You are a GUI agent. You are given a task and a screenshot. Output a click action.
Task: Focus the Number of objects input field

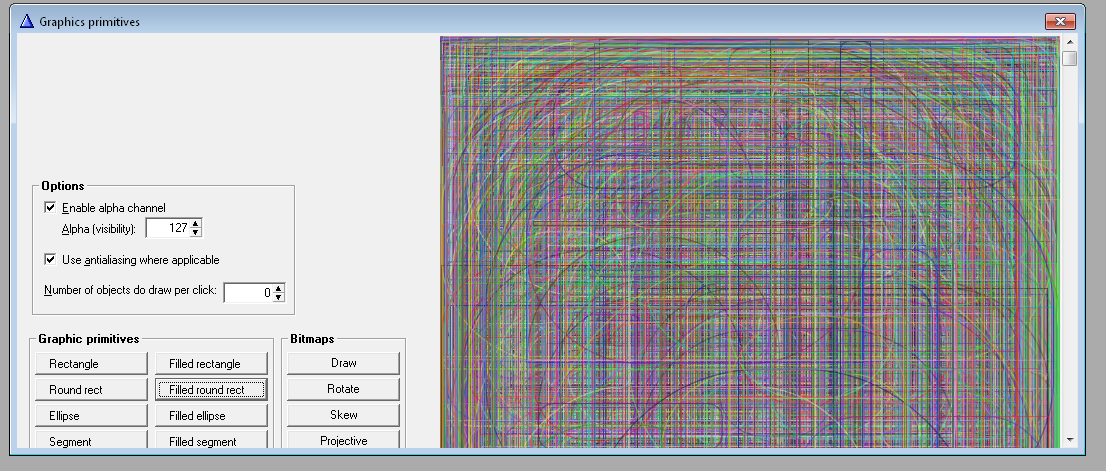click(x=247, y=292)
